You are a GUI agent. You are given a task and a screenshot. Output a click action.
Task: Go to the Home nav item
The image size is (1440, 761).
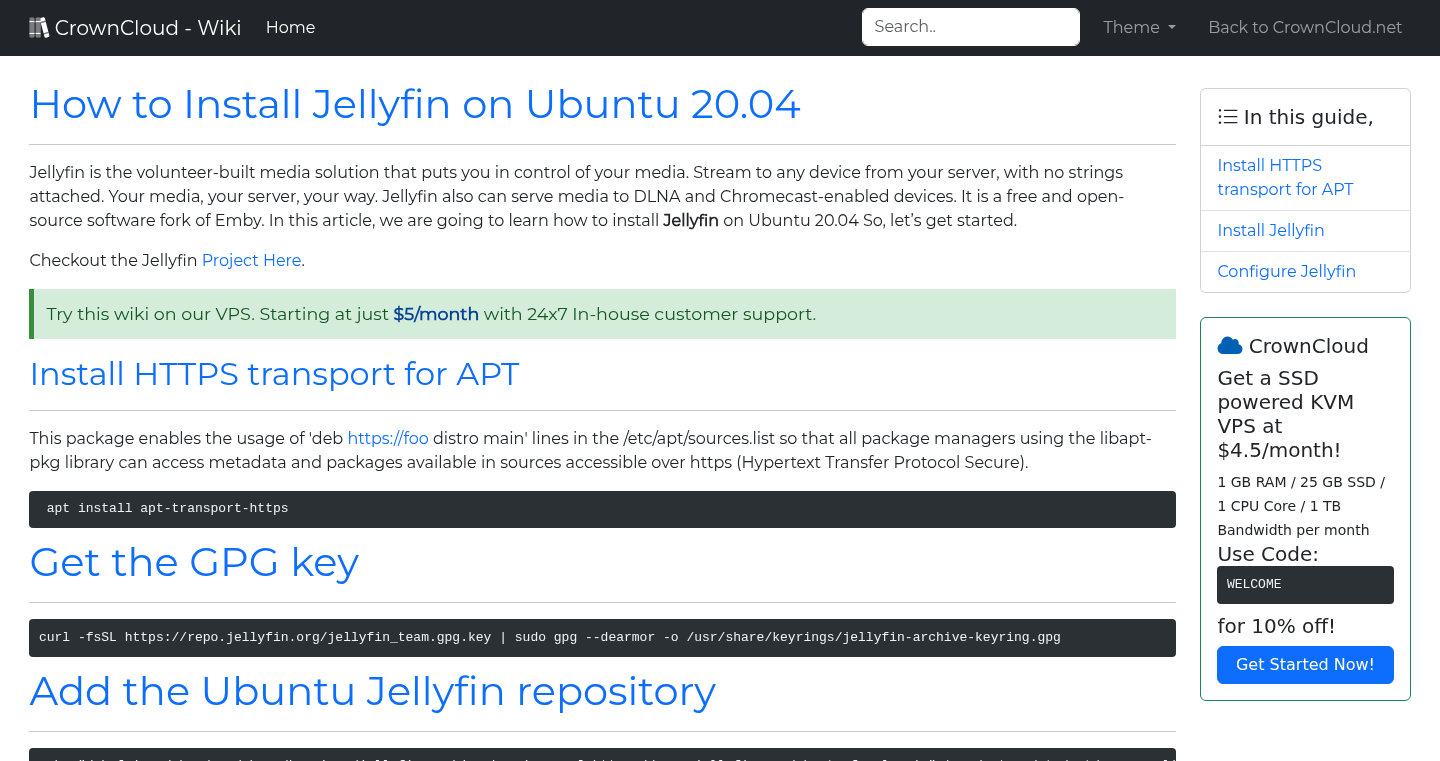point(291,28)
